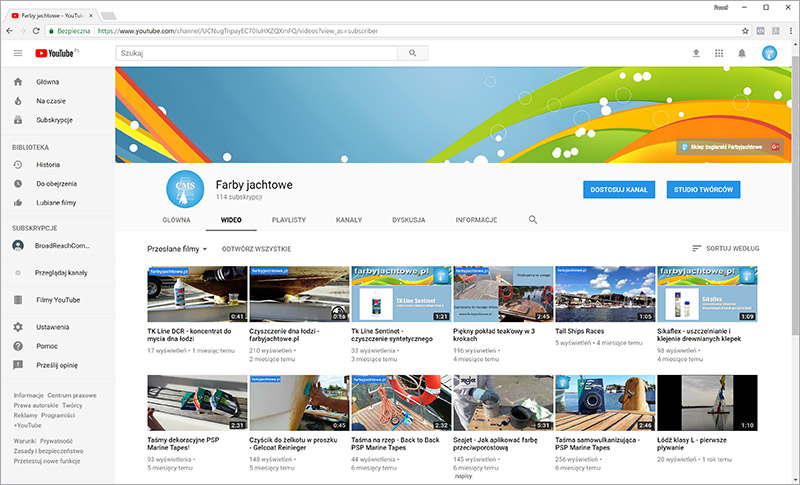Click the Farby jachtowe browser tab
Image resolution: width=800 pixels, height=485 pixels.
51,16
